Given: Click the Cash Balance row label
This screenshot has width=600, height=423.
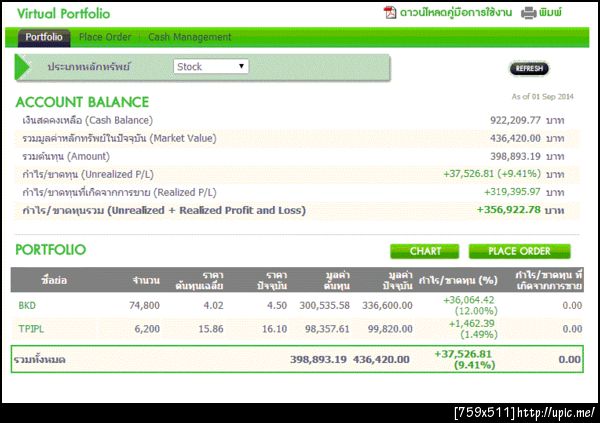Looking at the screenshot, I should (87, 120).
